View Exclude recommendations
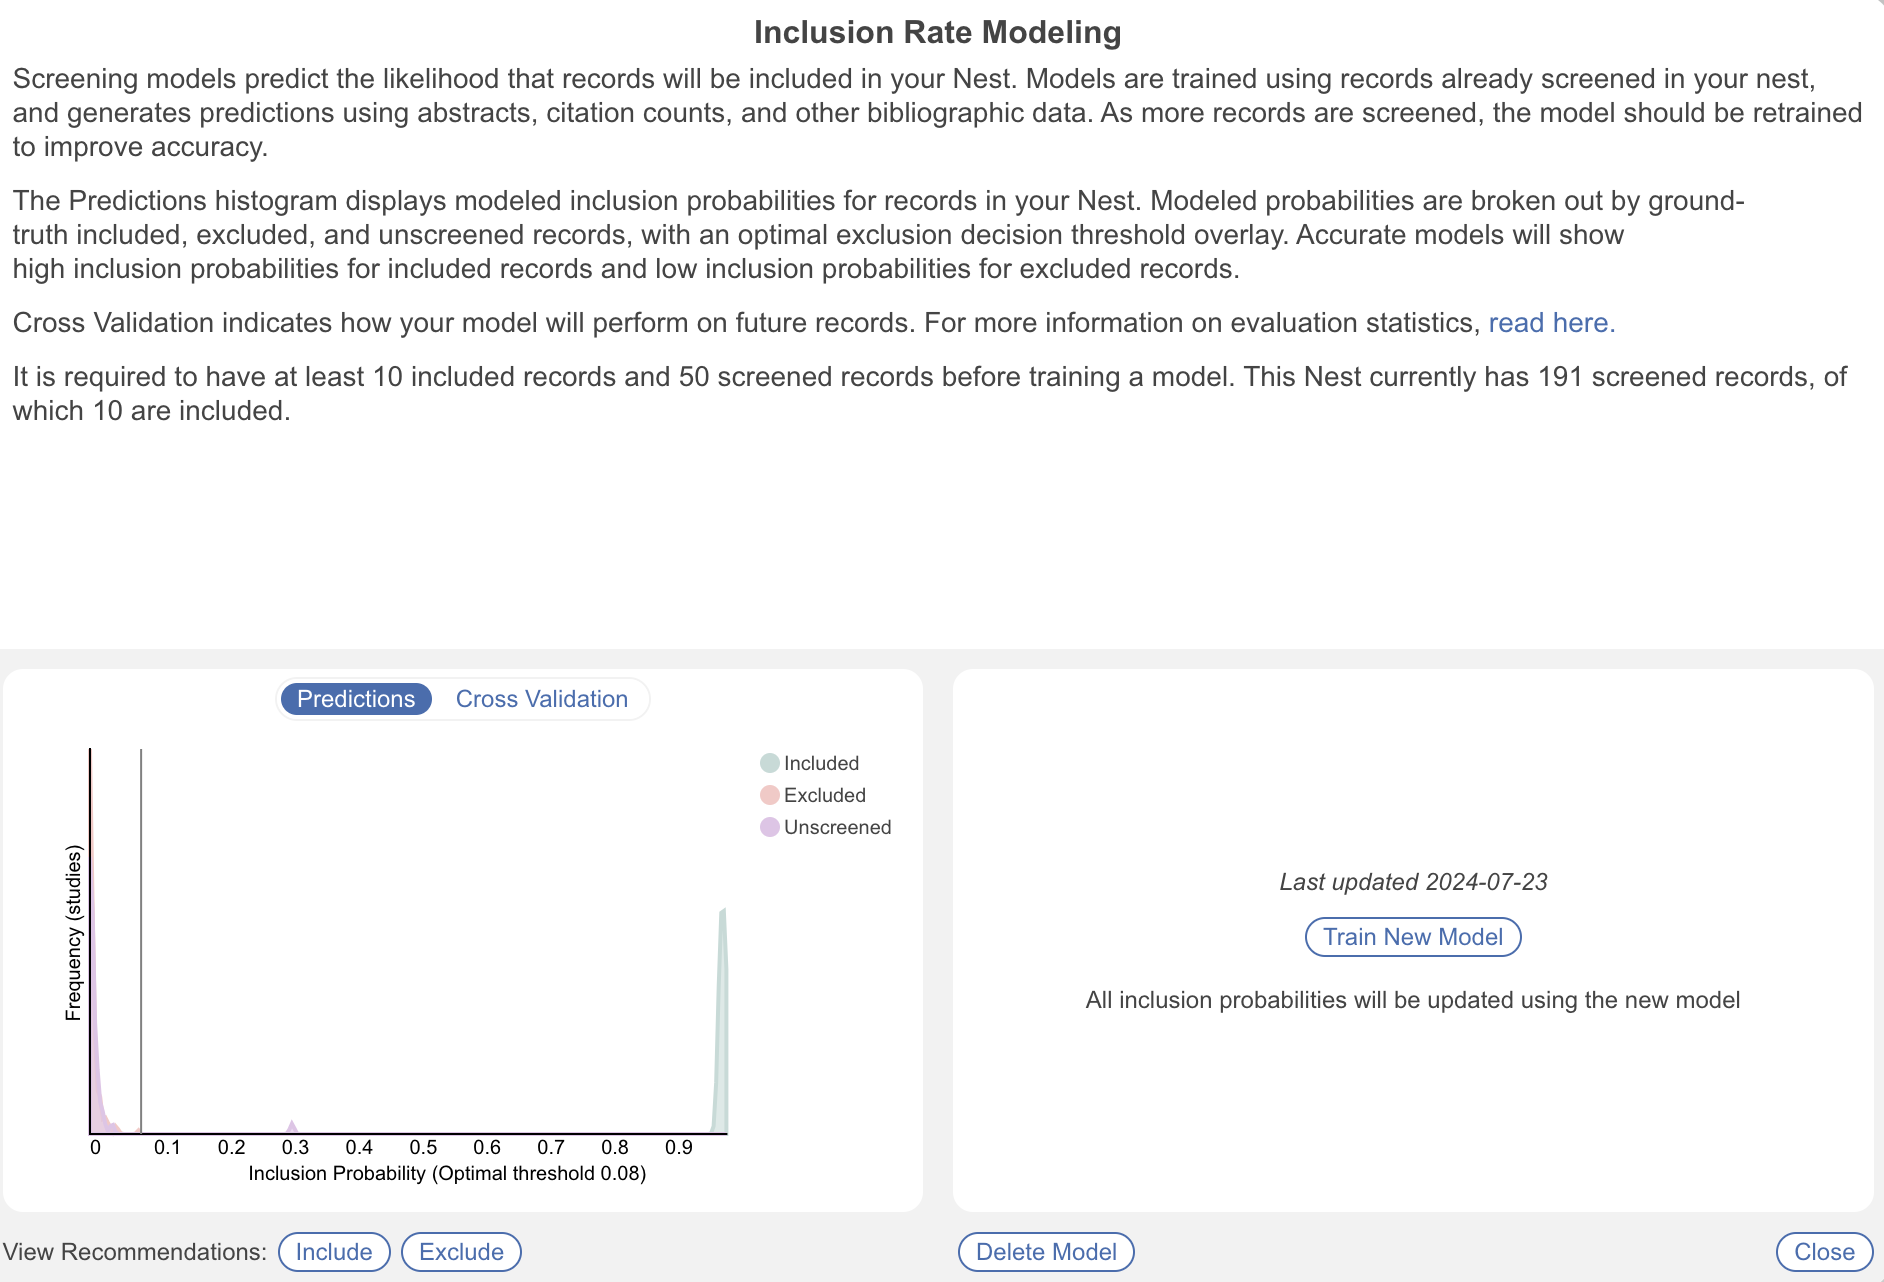This screenshot has width=1884, height=1282. pos(461,1251)
